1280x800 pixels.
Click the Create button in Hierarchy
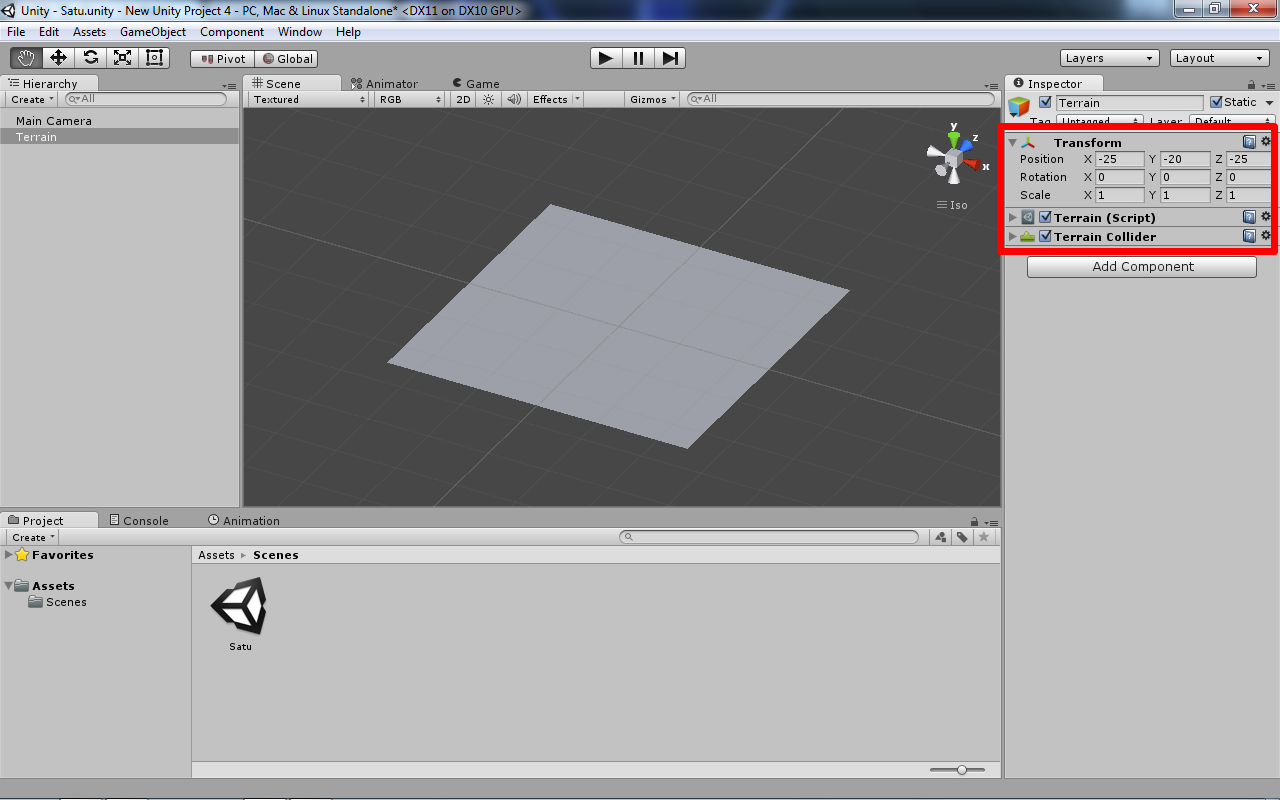[x=30, y=99]
